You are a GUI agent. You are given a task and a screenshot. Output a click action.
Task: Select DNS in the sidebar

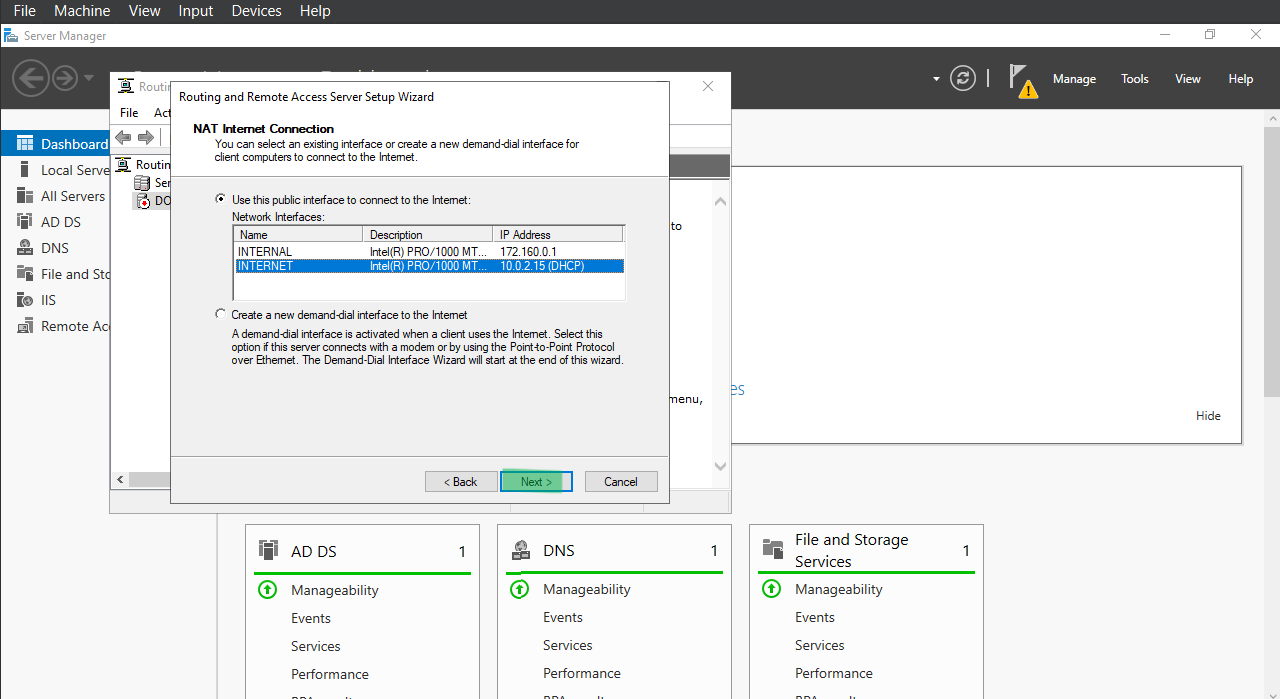[55, 248]
